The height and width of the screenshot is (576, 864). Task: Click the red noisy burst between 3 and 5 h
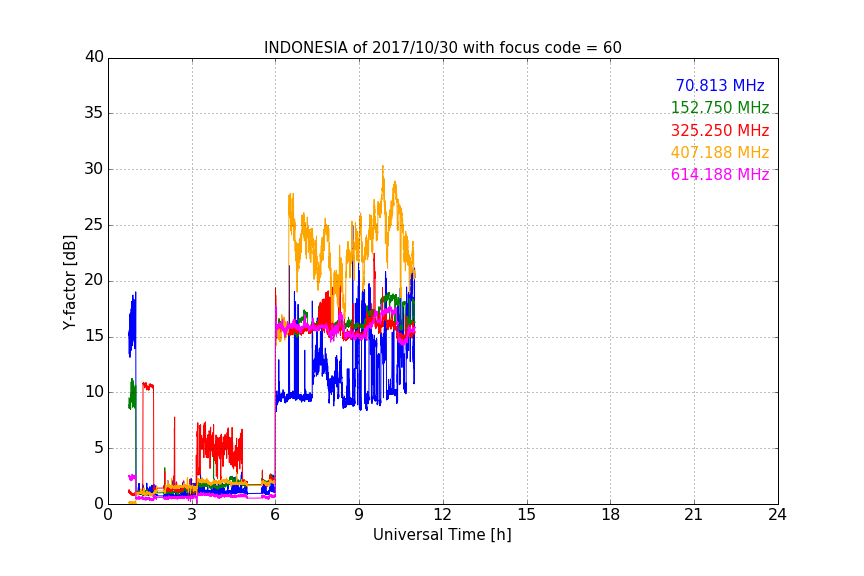point(219,448)
